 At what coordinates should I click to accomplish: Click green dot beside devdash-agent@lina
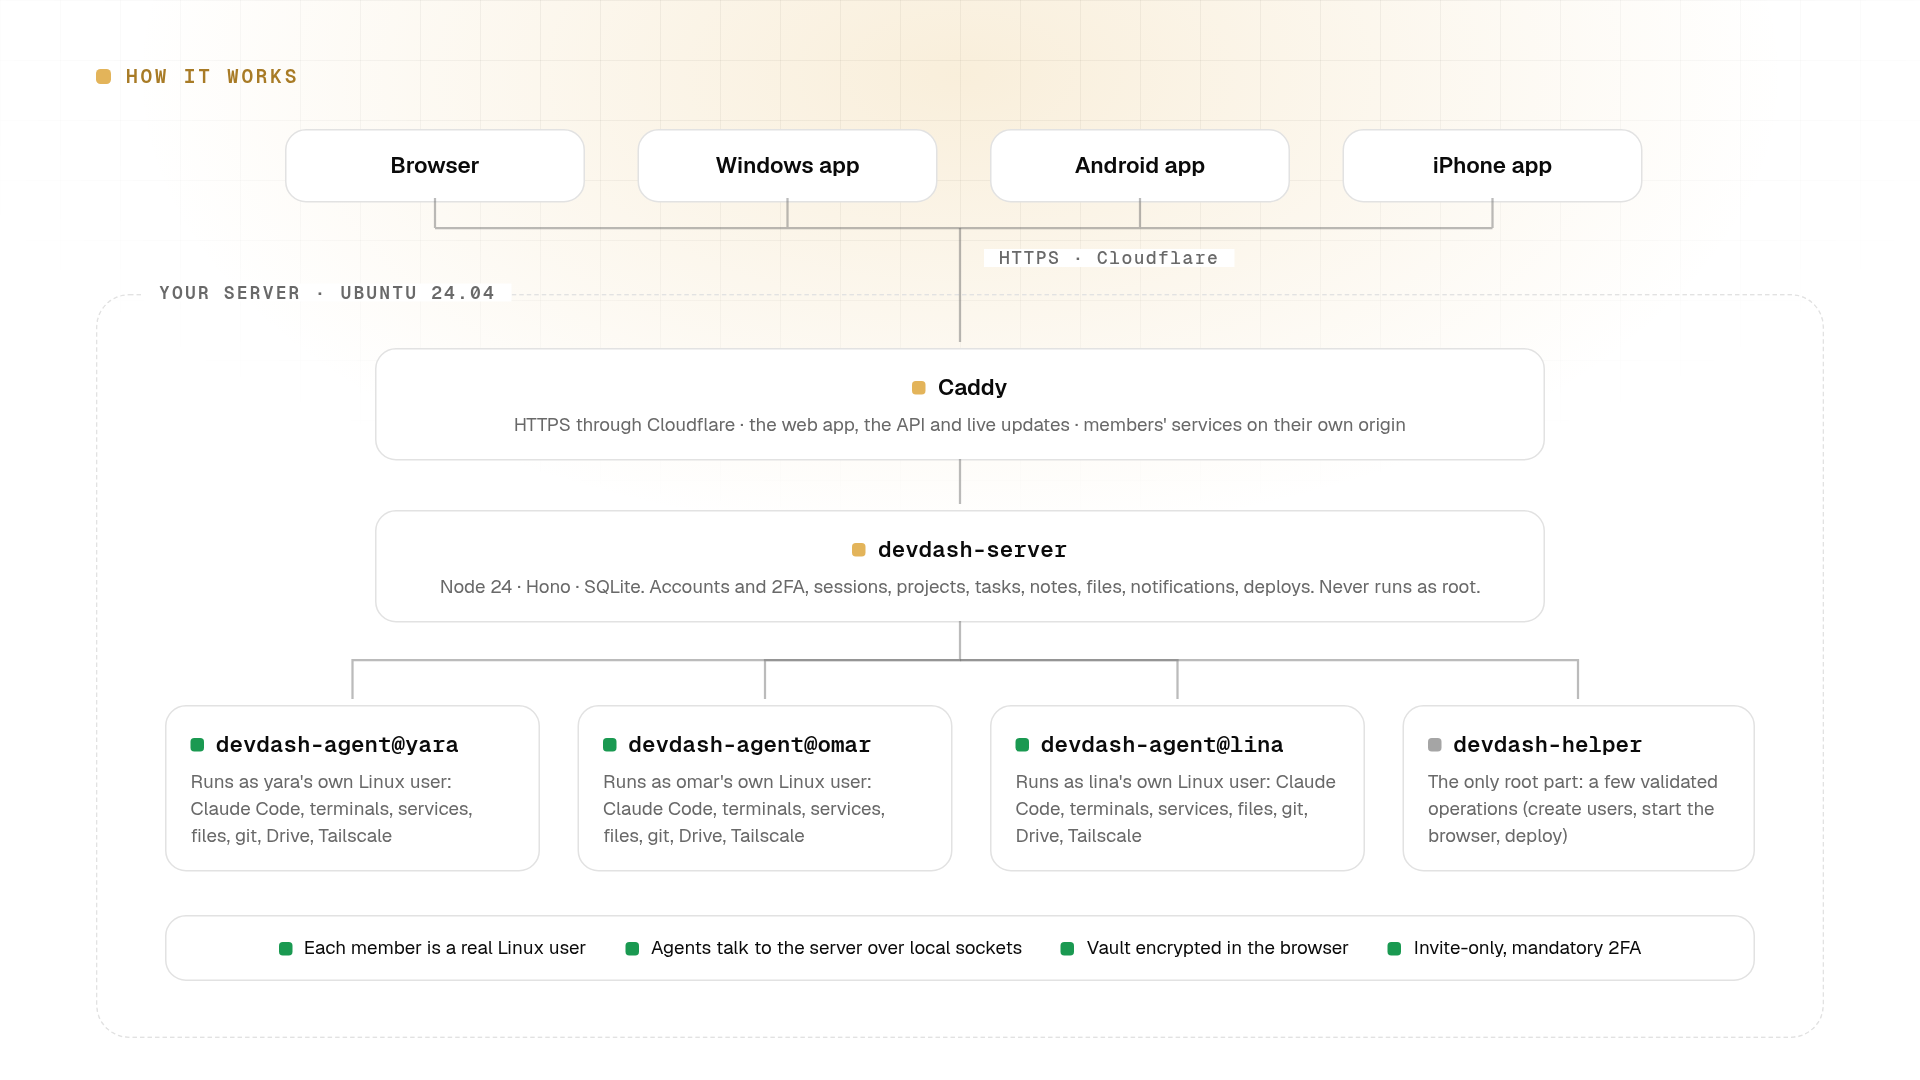click(1022, 745)
